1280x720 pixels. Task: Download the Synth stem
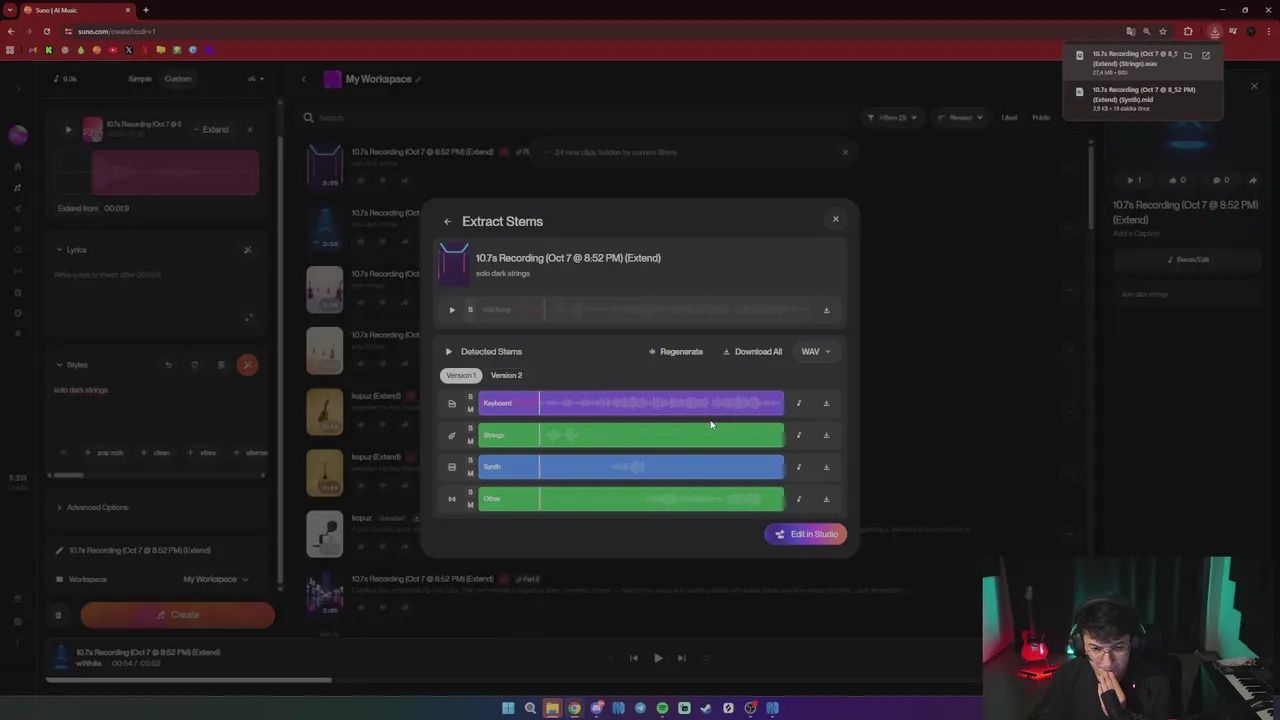point(826,467)
